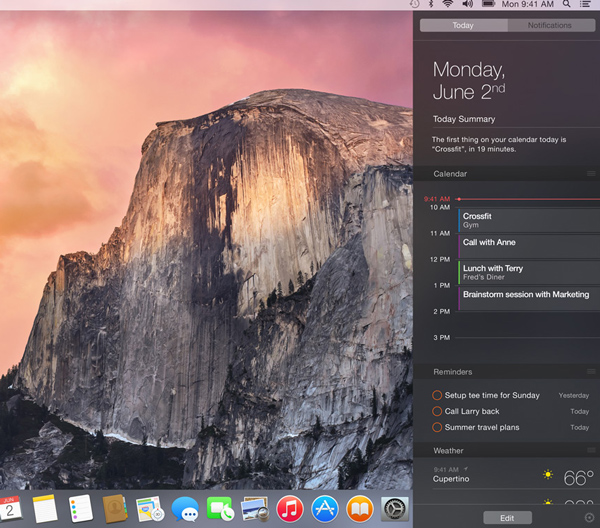Image resolution: width=600 pixels, height=528 pixels.
Task: Mark "Setup tee time for Sunday" complete
Action: click(x=437, y=395)
